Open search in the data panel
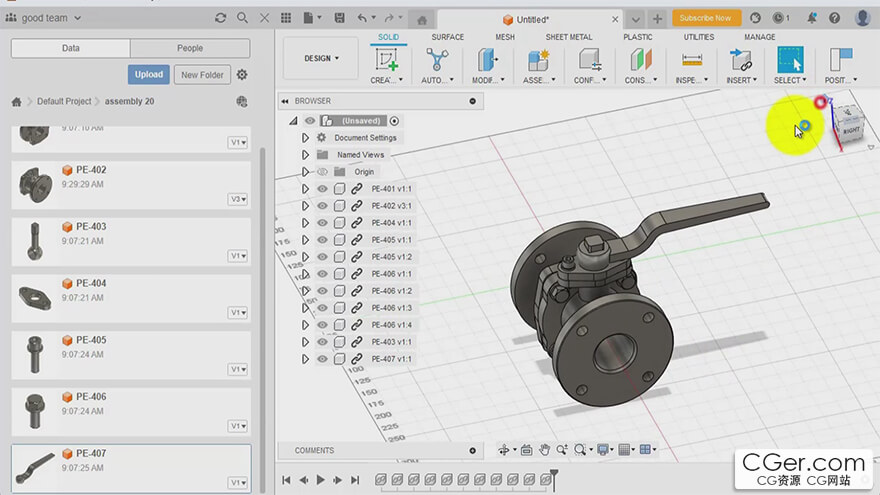The image size is (880, 495). click(242, 18)
